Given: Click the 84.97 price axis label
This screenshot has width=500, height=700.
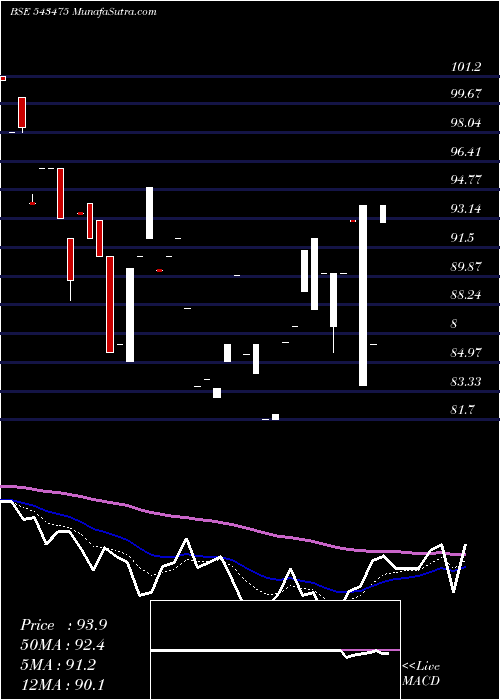Looking at the screenshot, I should 466,353.
